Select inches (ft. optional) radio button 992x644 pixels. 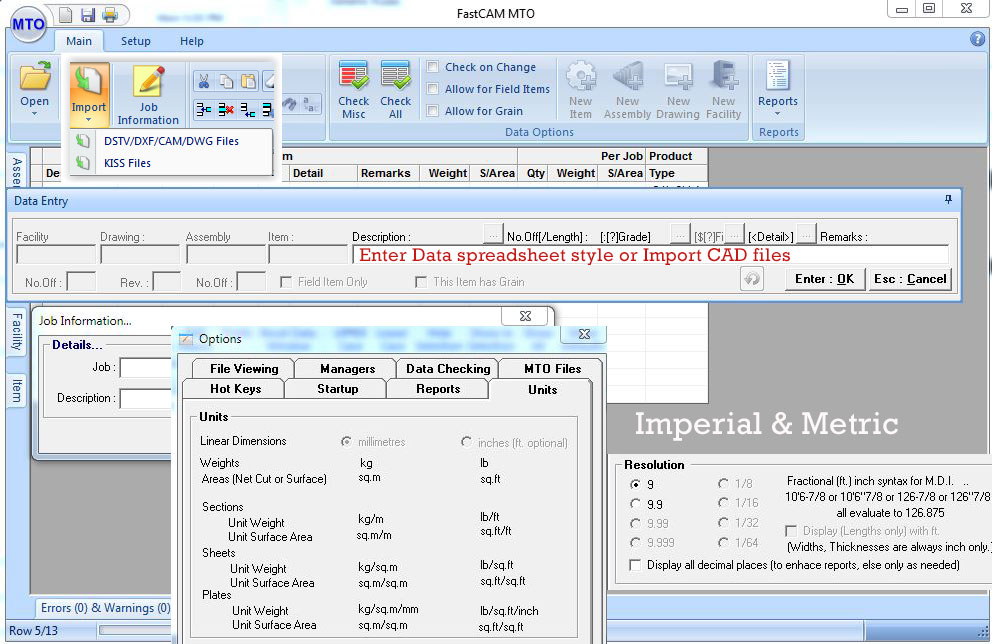(x=466, y=442)
